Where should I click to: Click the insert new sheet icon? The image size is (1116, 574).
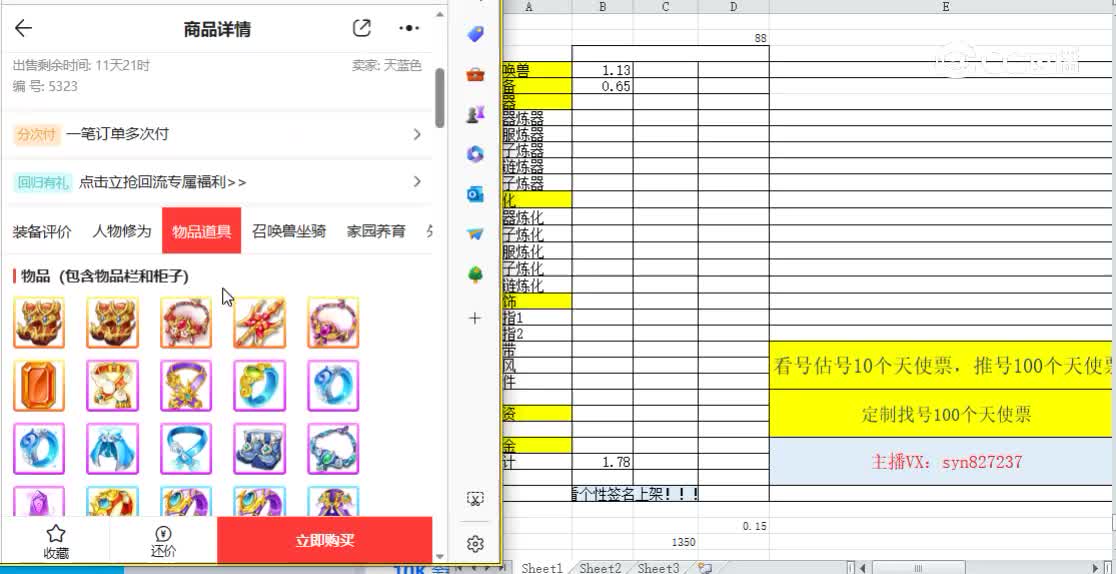coord(705,568)
